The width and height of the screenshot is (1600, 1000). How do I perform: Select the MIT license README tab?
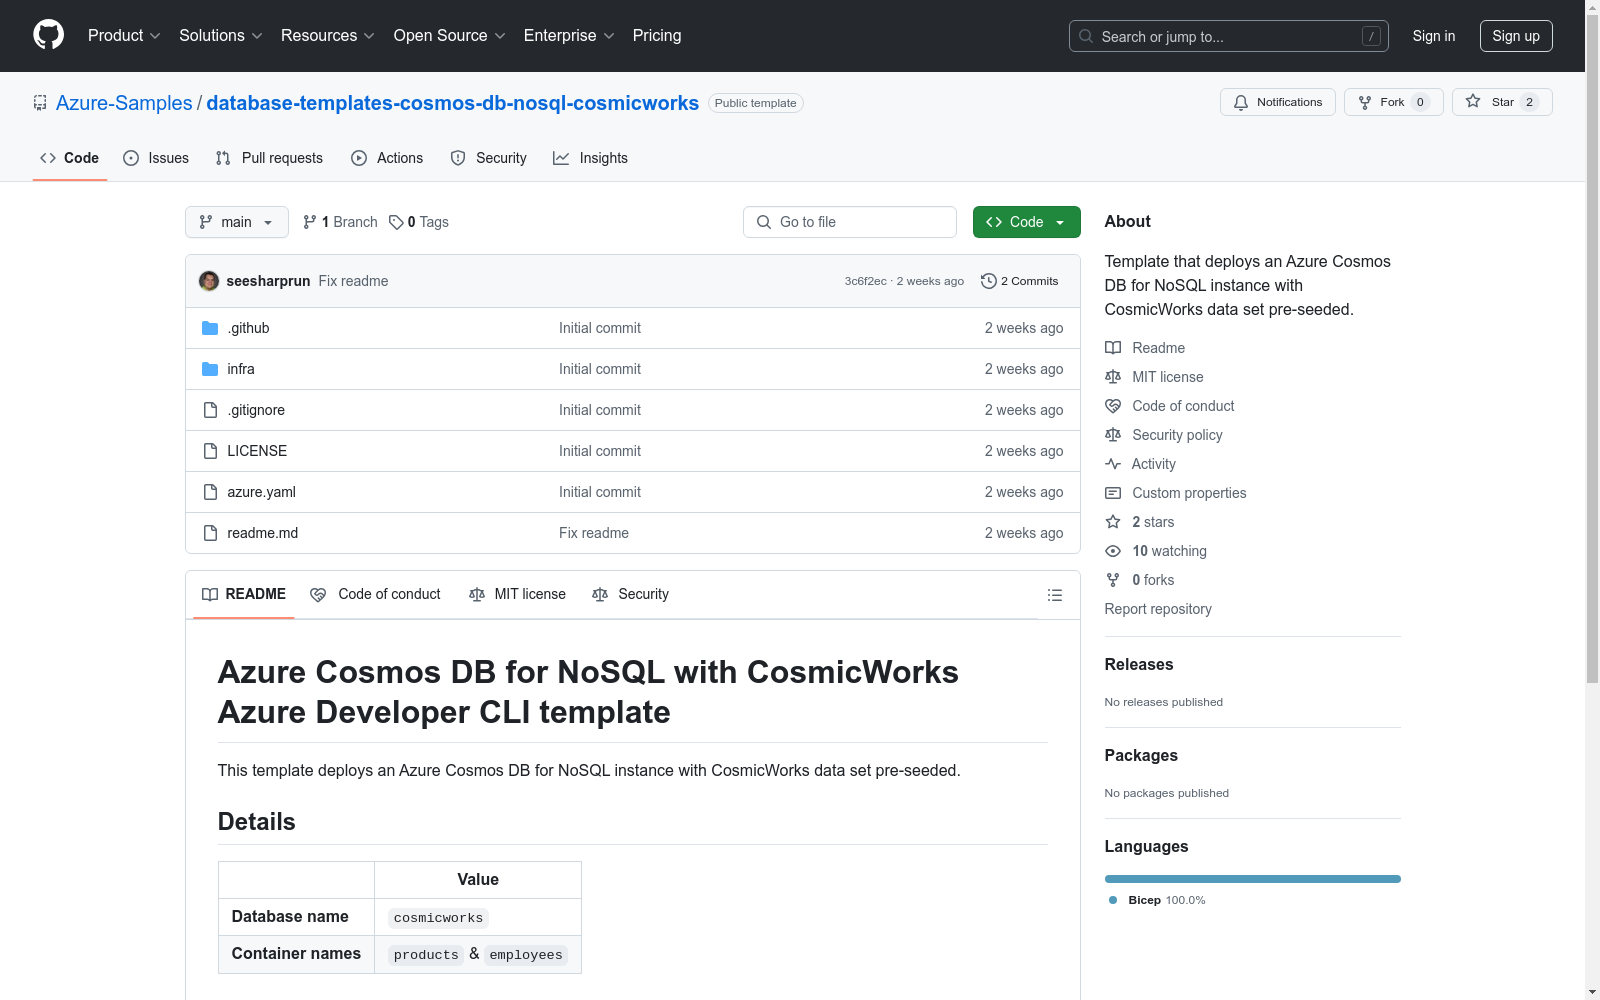[x=517, y=594]
